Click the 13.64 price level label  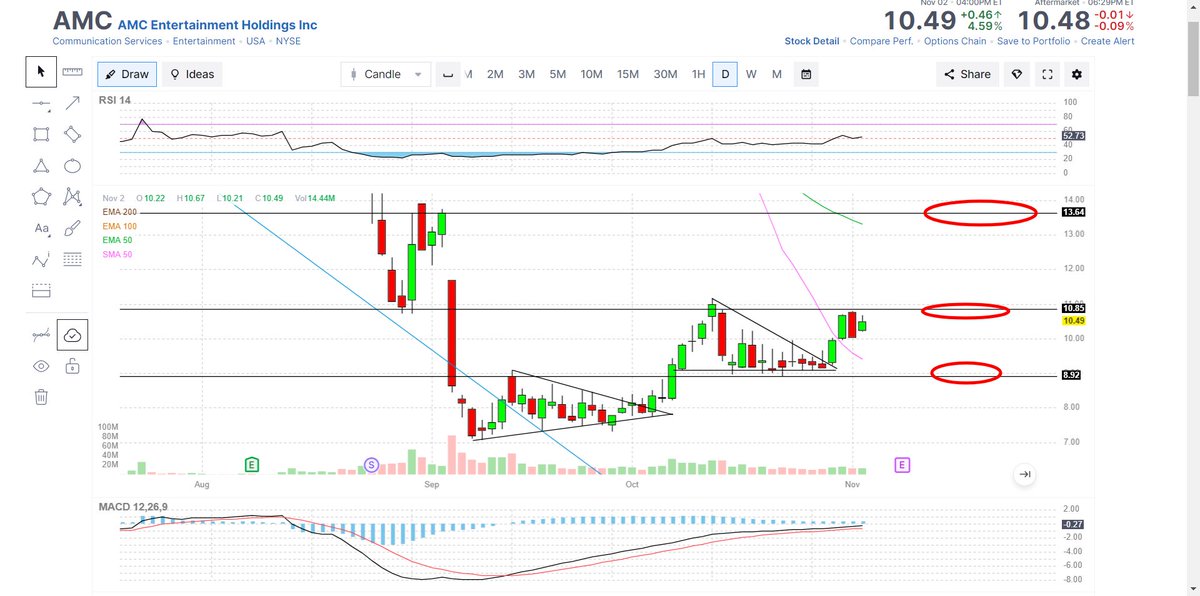[1076, 212]
